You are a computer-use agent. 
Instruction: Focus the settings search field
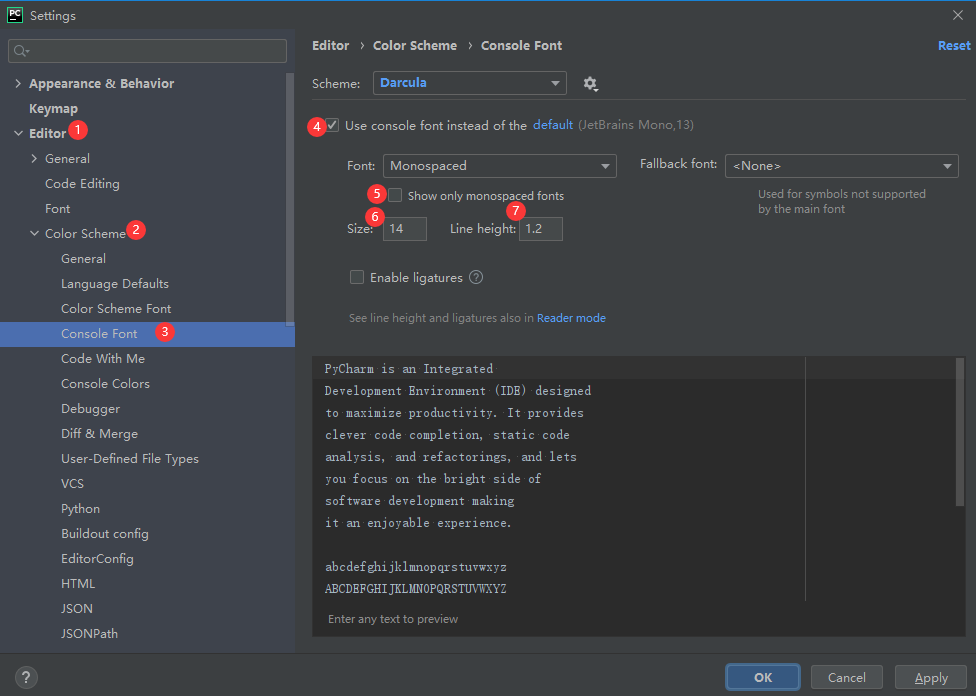(148, 51)
